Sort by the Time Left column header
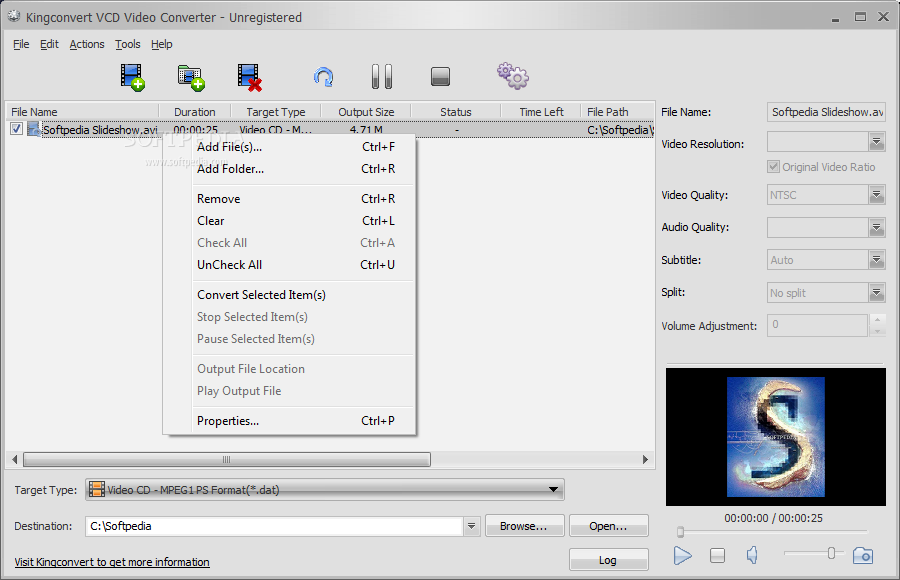 [541, 112]
